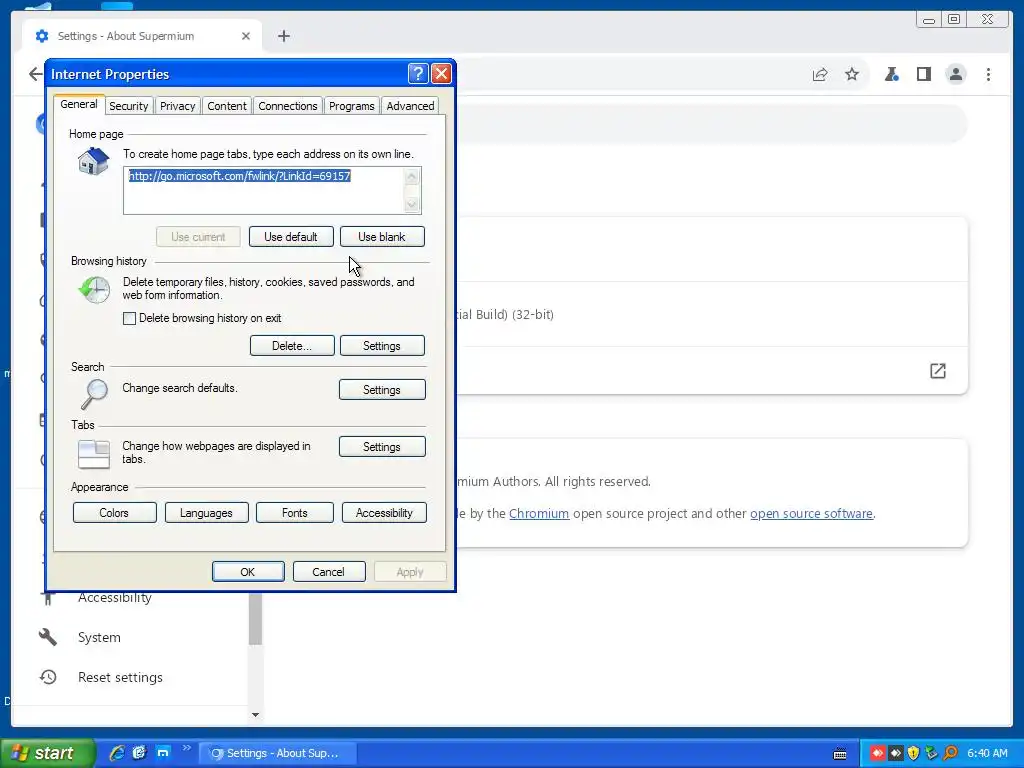Click the Delete... button

click(292, 345)
